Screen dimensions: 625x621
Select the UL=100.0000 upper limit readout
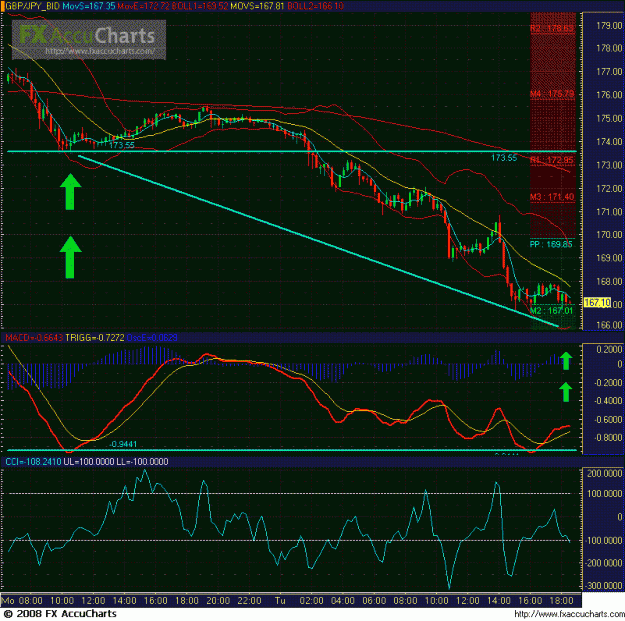coord(88,462)
